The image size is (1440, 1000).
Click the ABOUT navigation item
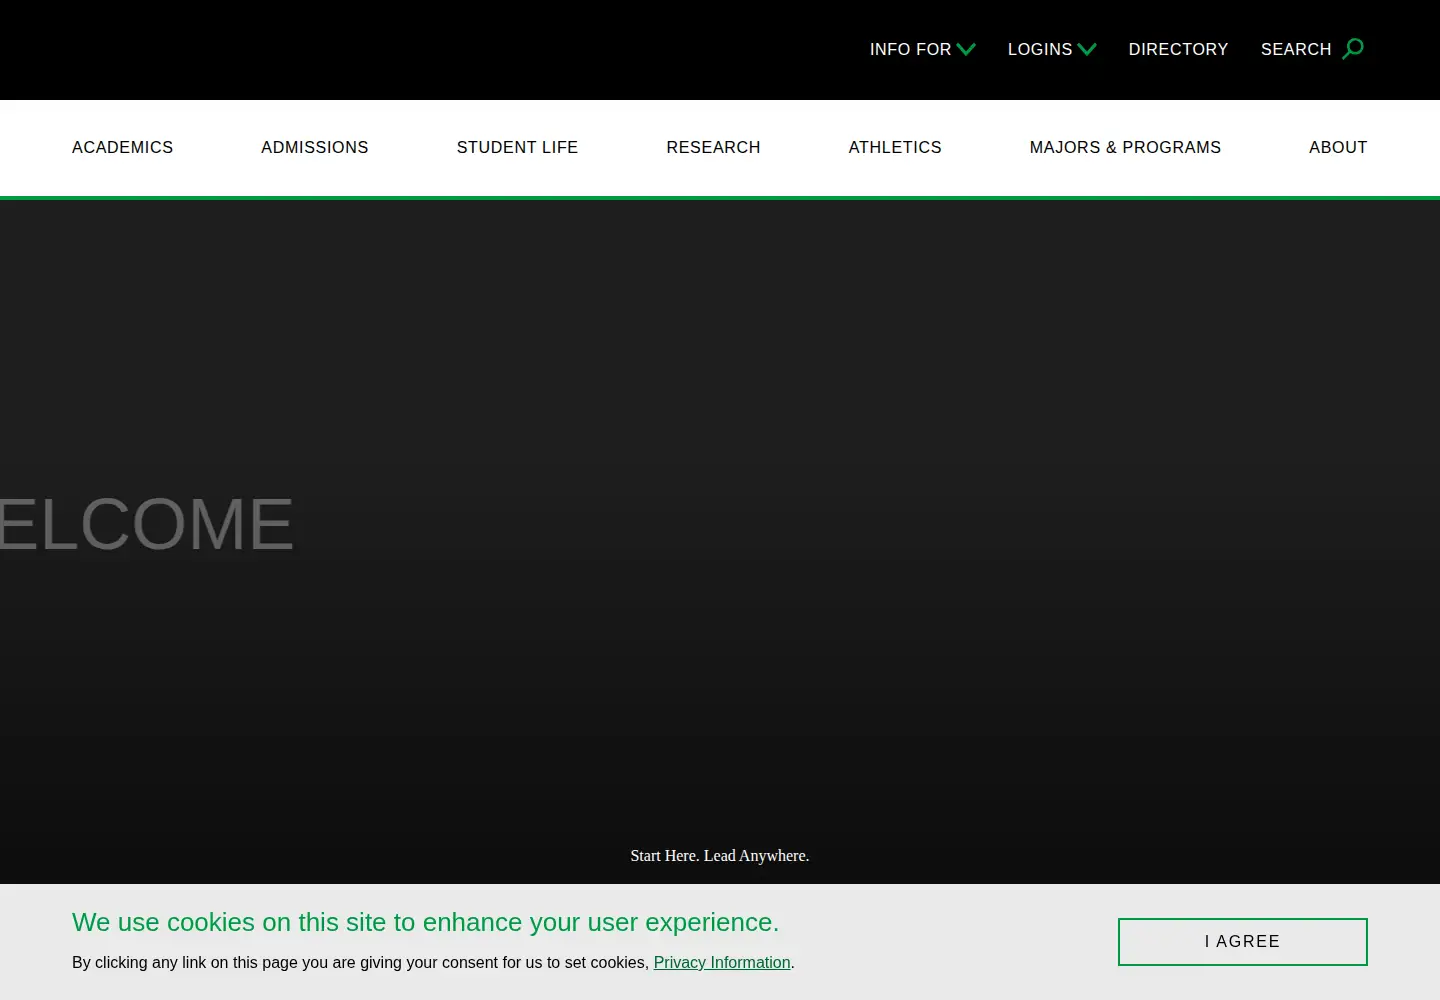(x=1338, y=147)
